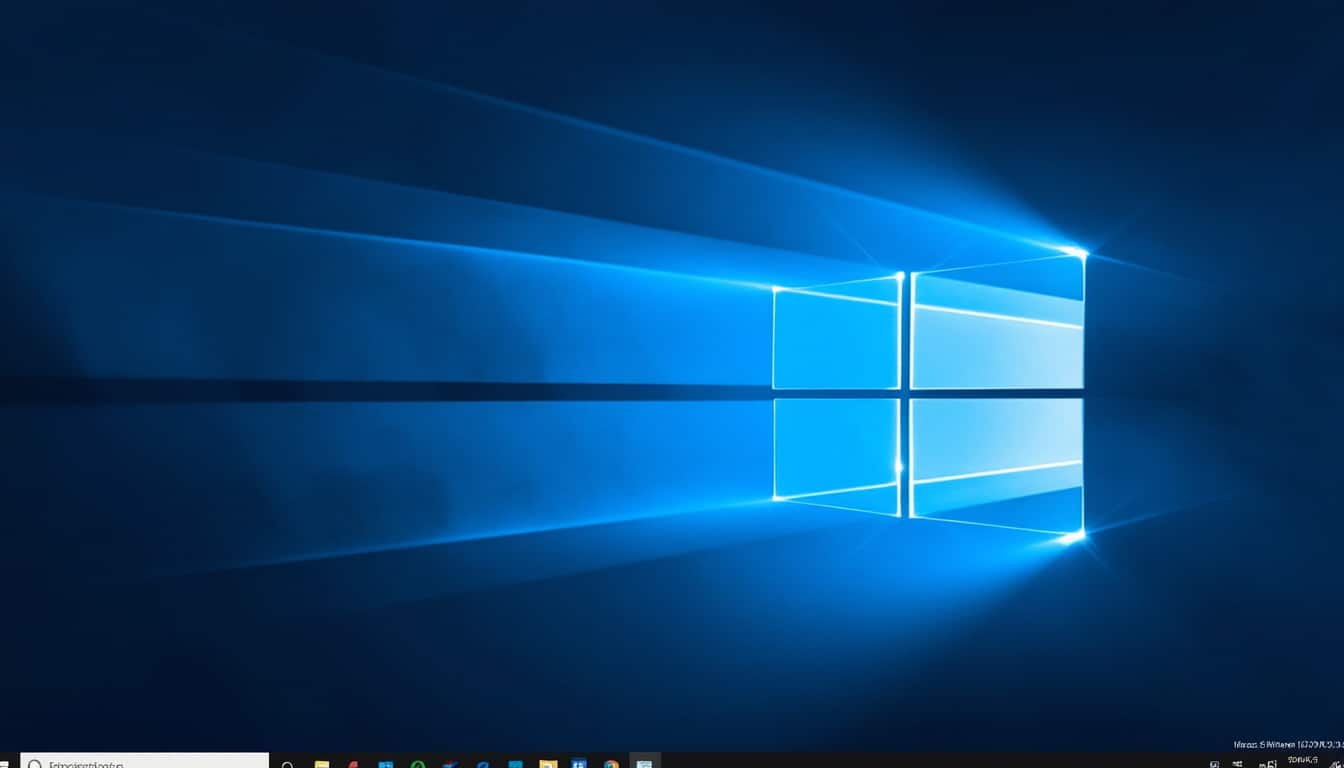The height and width of the screenshot is (768, 1344).
Task: Select the highlighted active app in taskbar
Action: click(x=645, y=761)
